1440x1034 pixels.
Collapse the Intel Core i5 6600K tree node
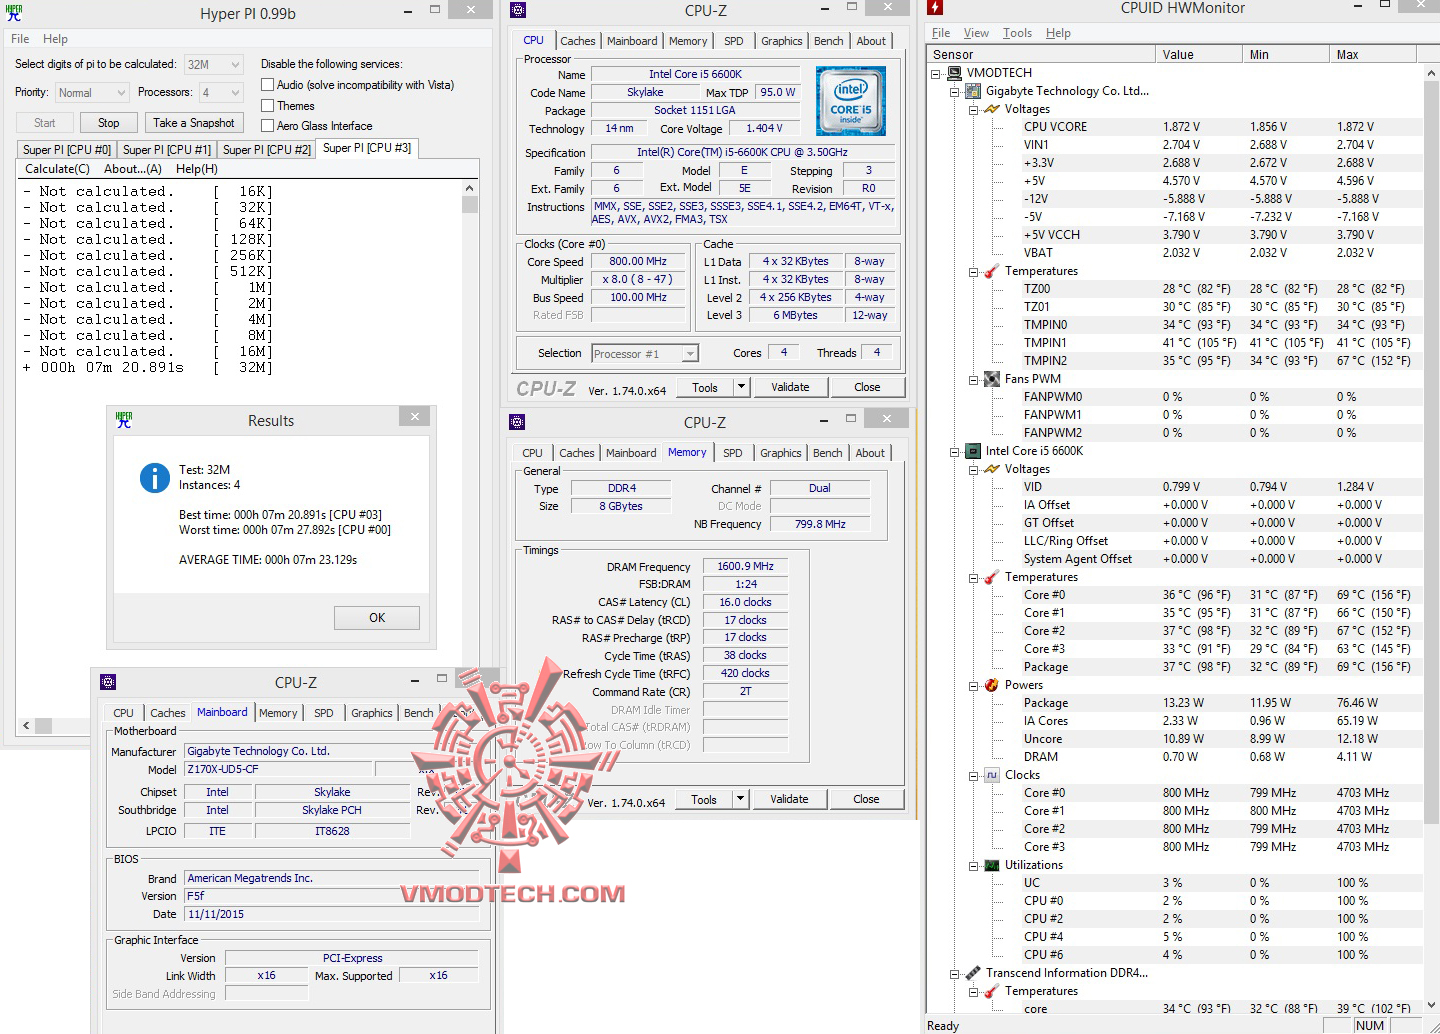click(x=955, y=451)
